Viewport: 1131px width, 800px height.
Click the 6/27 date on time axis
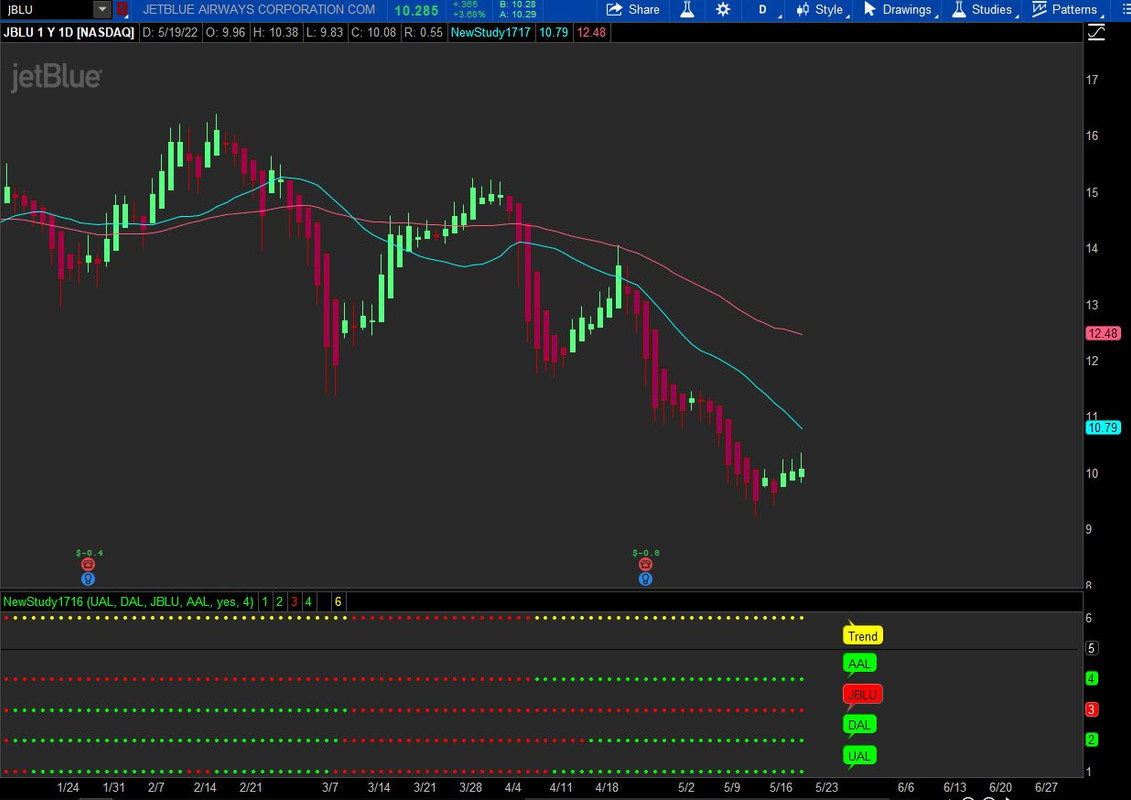click(1046, 787)
